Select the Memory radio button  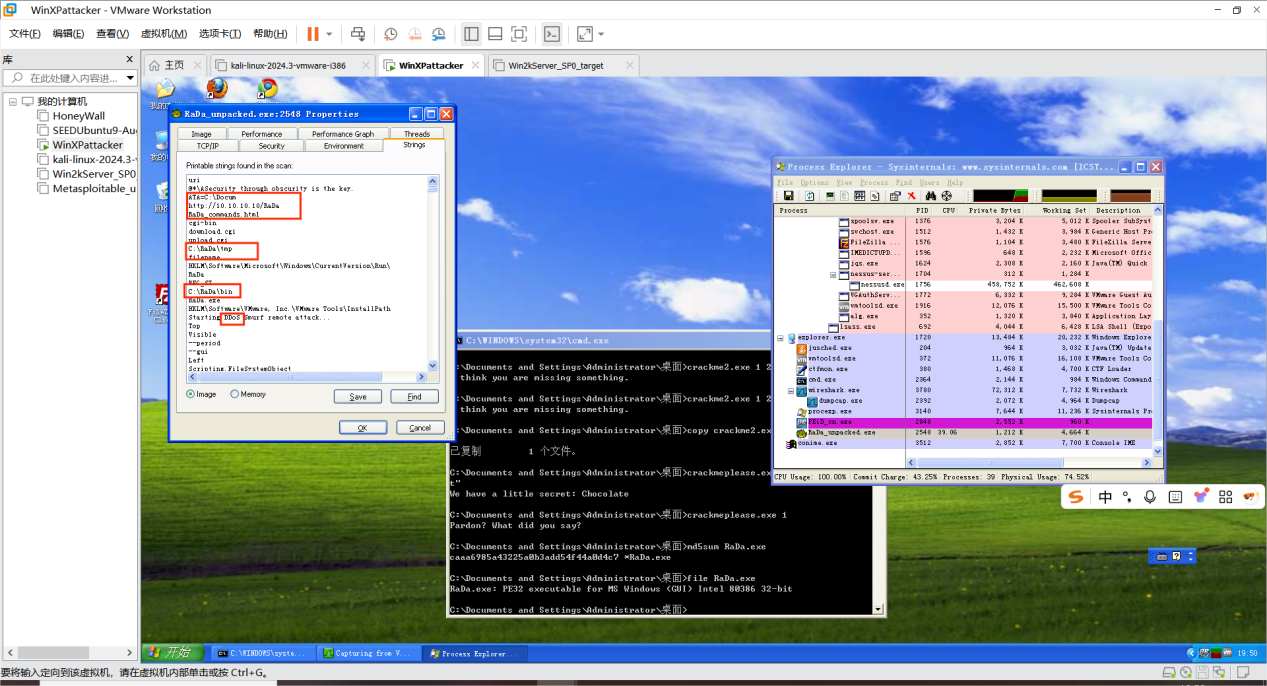(x=235, y=394)
